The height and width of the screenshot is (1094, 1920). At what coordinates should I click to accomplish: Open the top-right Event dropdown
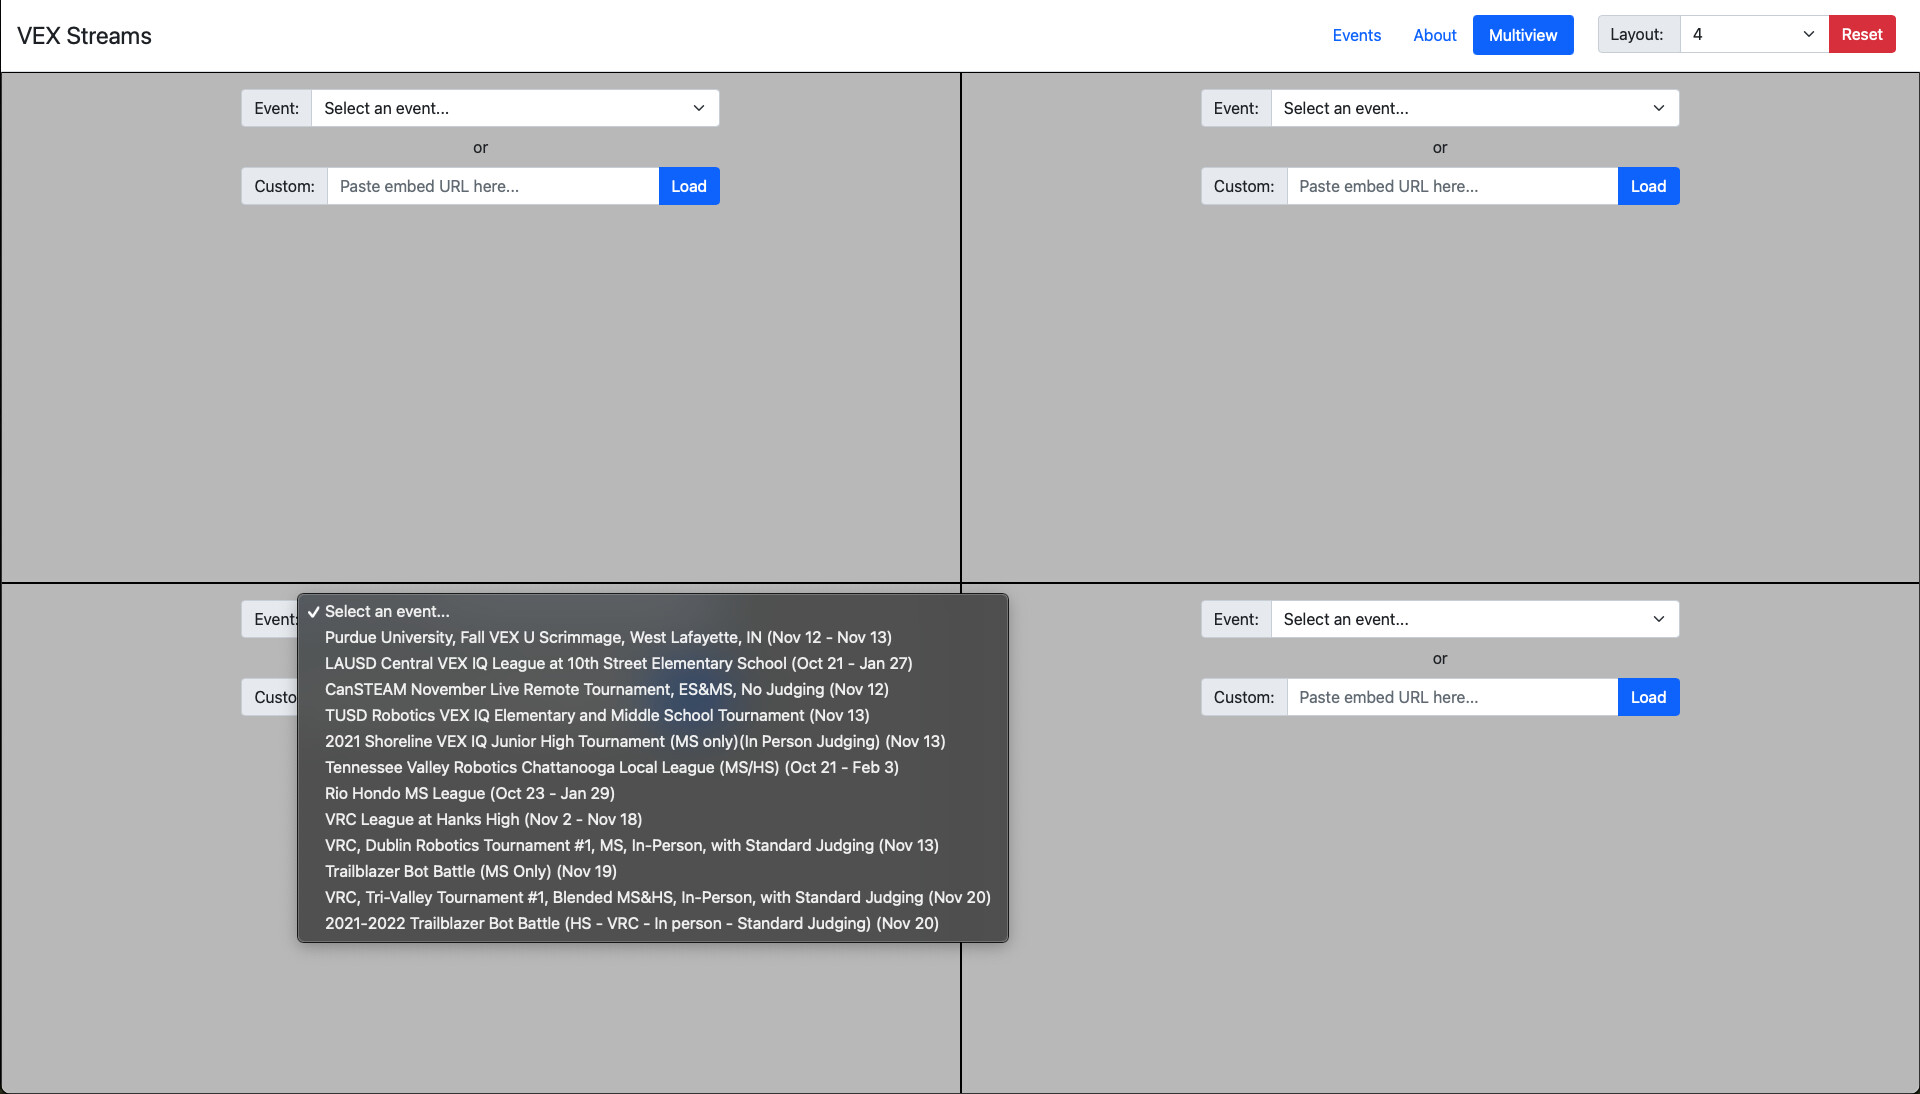1474,108
